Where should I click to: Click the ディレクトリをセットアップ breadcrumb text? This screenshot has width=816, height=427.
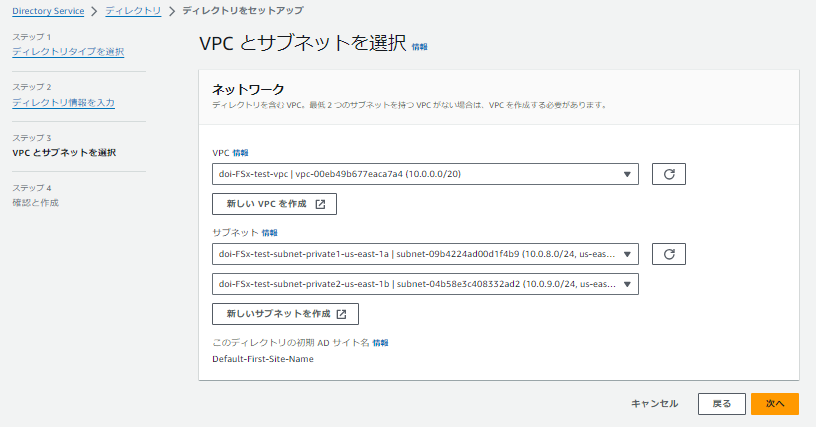click(x=243, y=10)
